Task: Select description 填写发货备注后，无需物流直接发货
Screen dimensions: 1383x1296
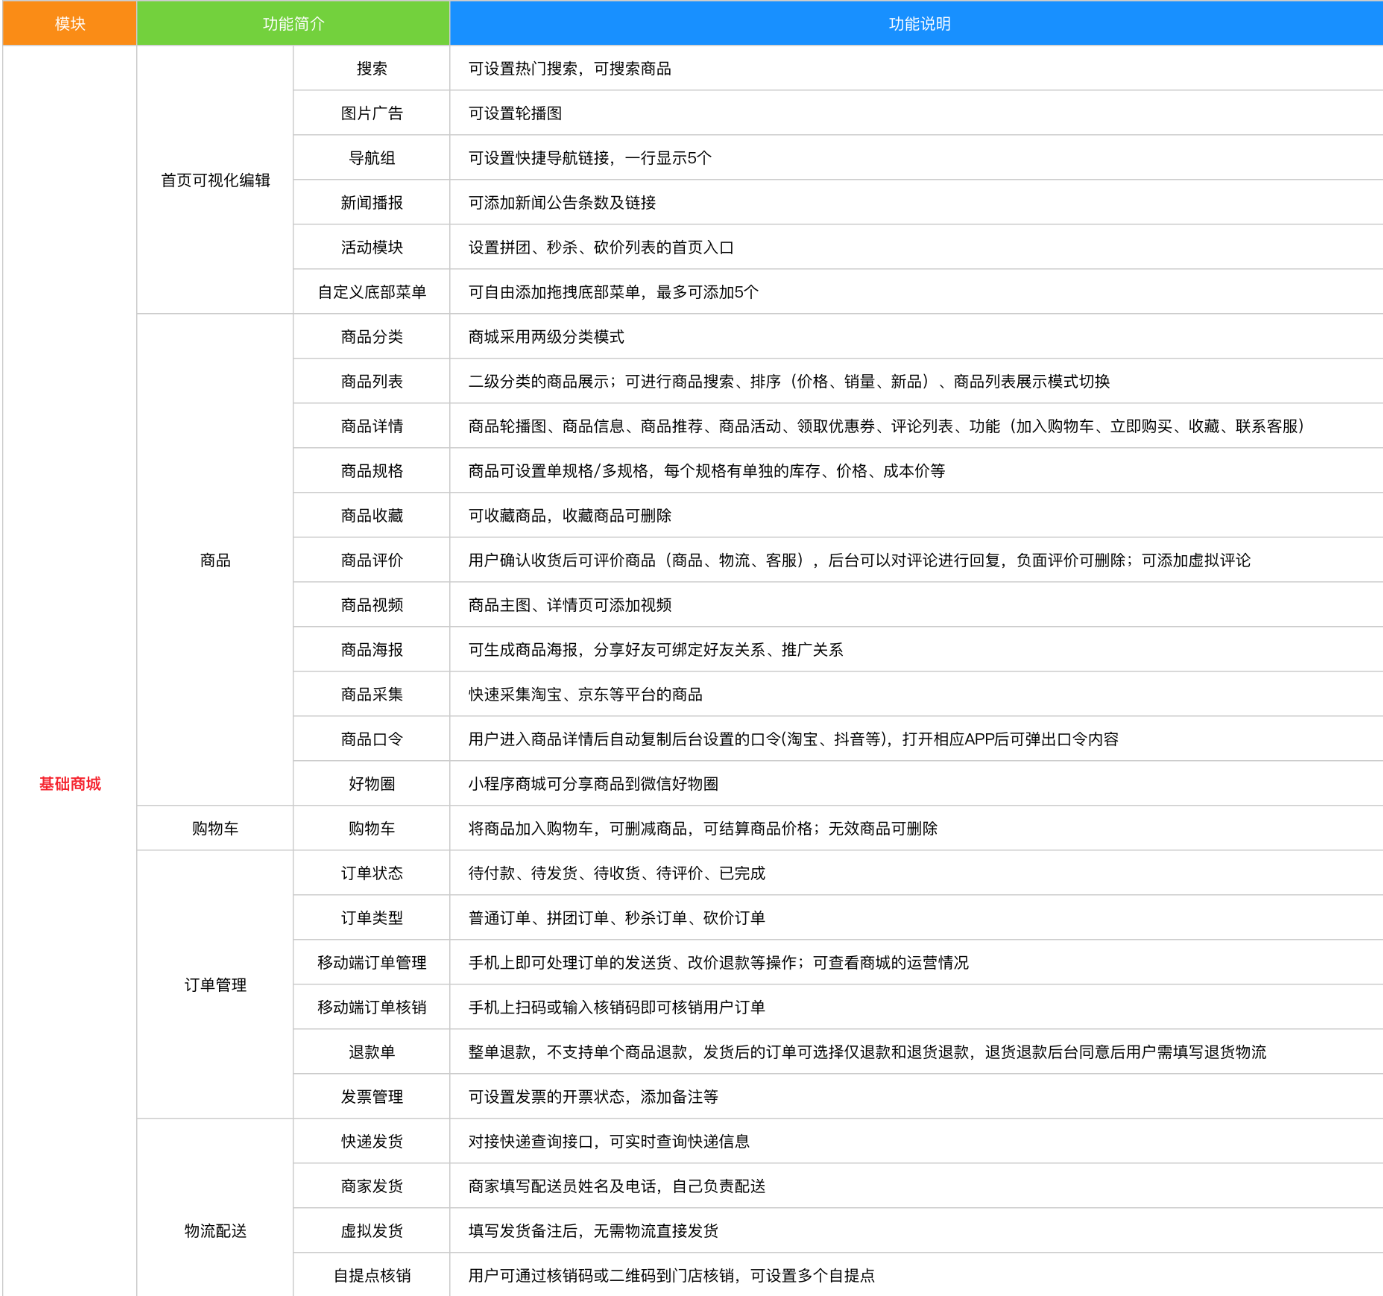Action: click(x=593, y=1231)
